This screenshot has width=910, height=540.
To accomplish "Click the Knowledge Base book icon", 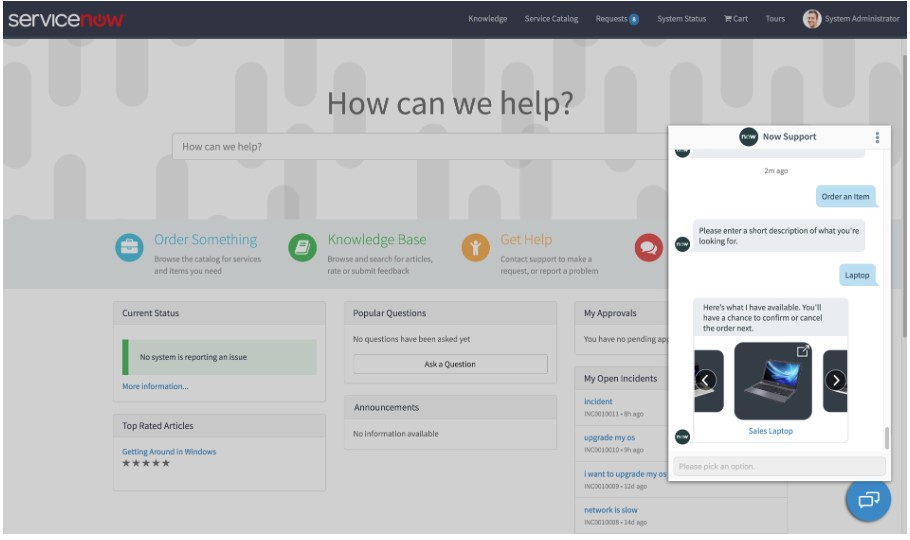I will 302,248.
